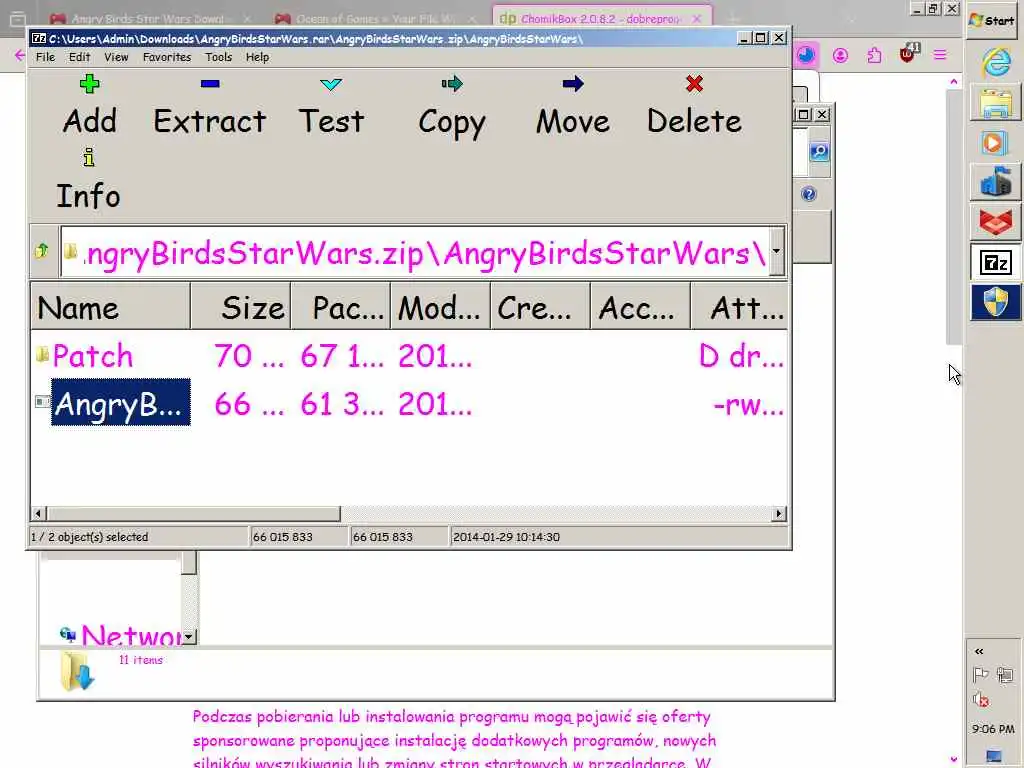Open the browser extensions puzzle icon
This screenshot has height=768, width=1024.
[x=874, y=56]
